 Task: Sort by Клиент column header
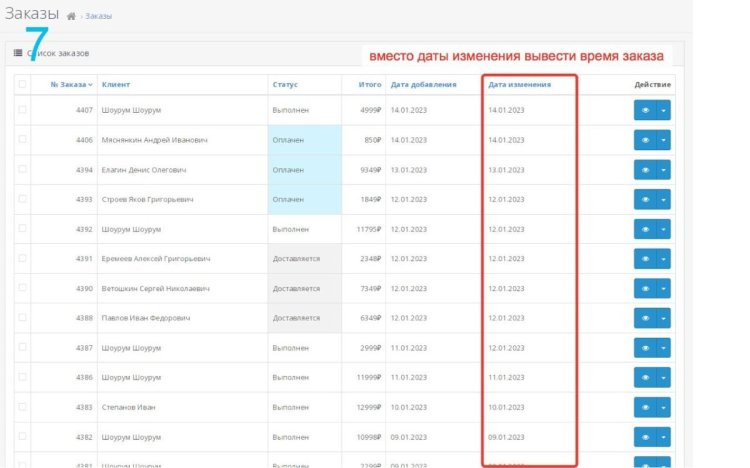(x=116, y=85)
